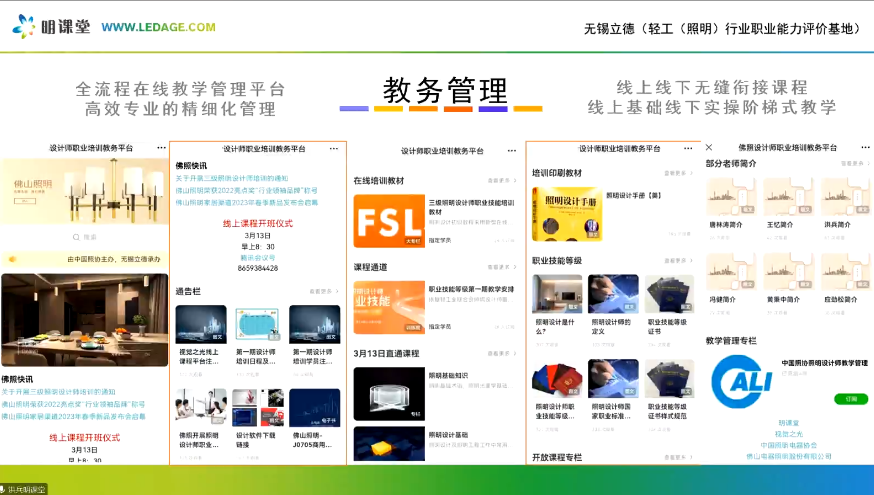Click the search magnifier icon under chandelier banner
Screen dimensions: 874x495
tap(76, 237)
